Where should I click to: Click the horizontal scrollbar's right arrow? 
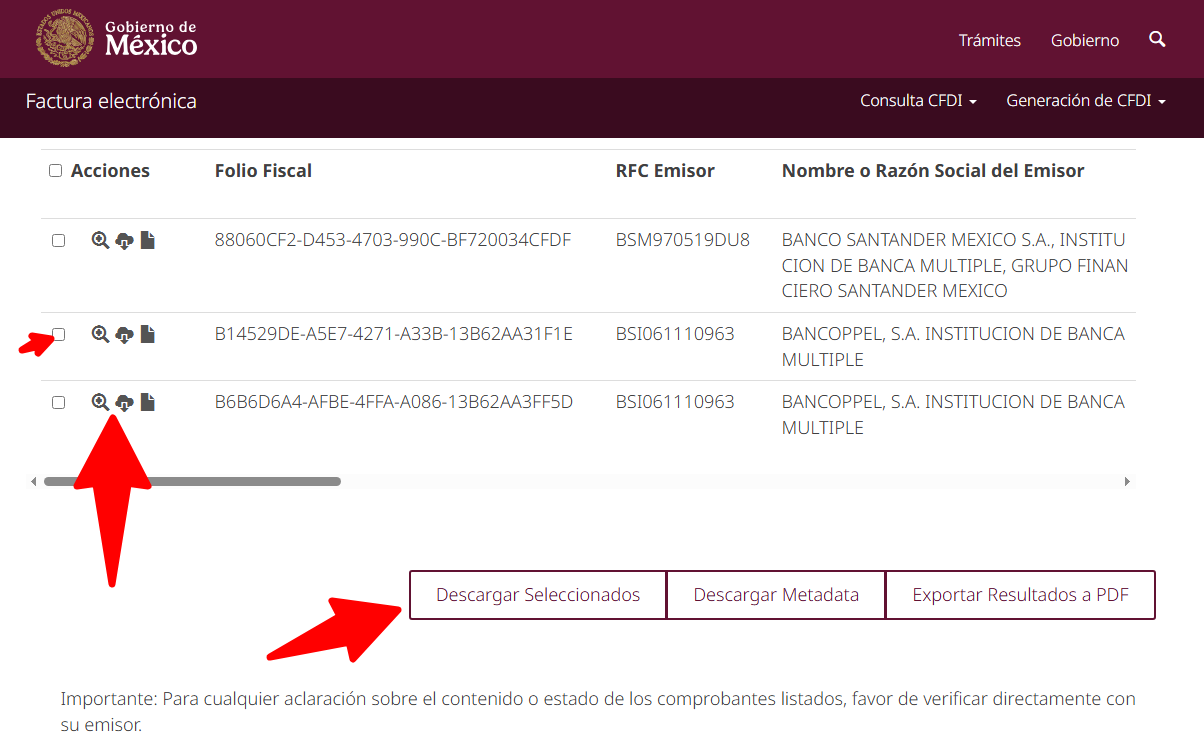tap(1127, 482)
